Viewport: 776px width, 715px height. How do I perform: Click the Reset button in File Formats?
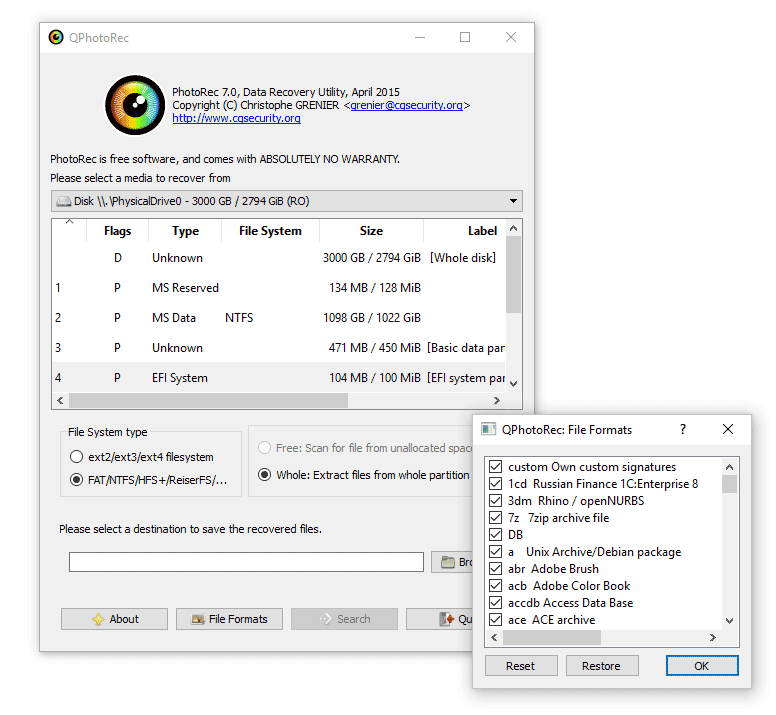pyautogui.click(x=521, y=666)
